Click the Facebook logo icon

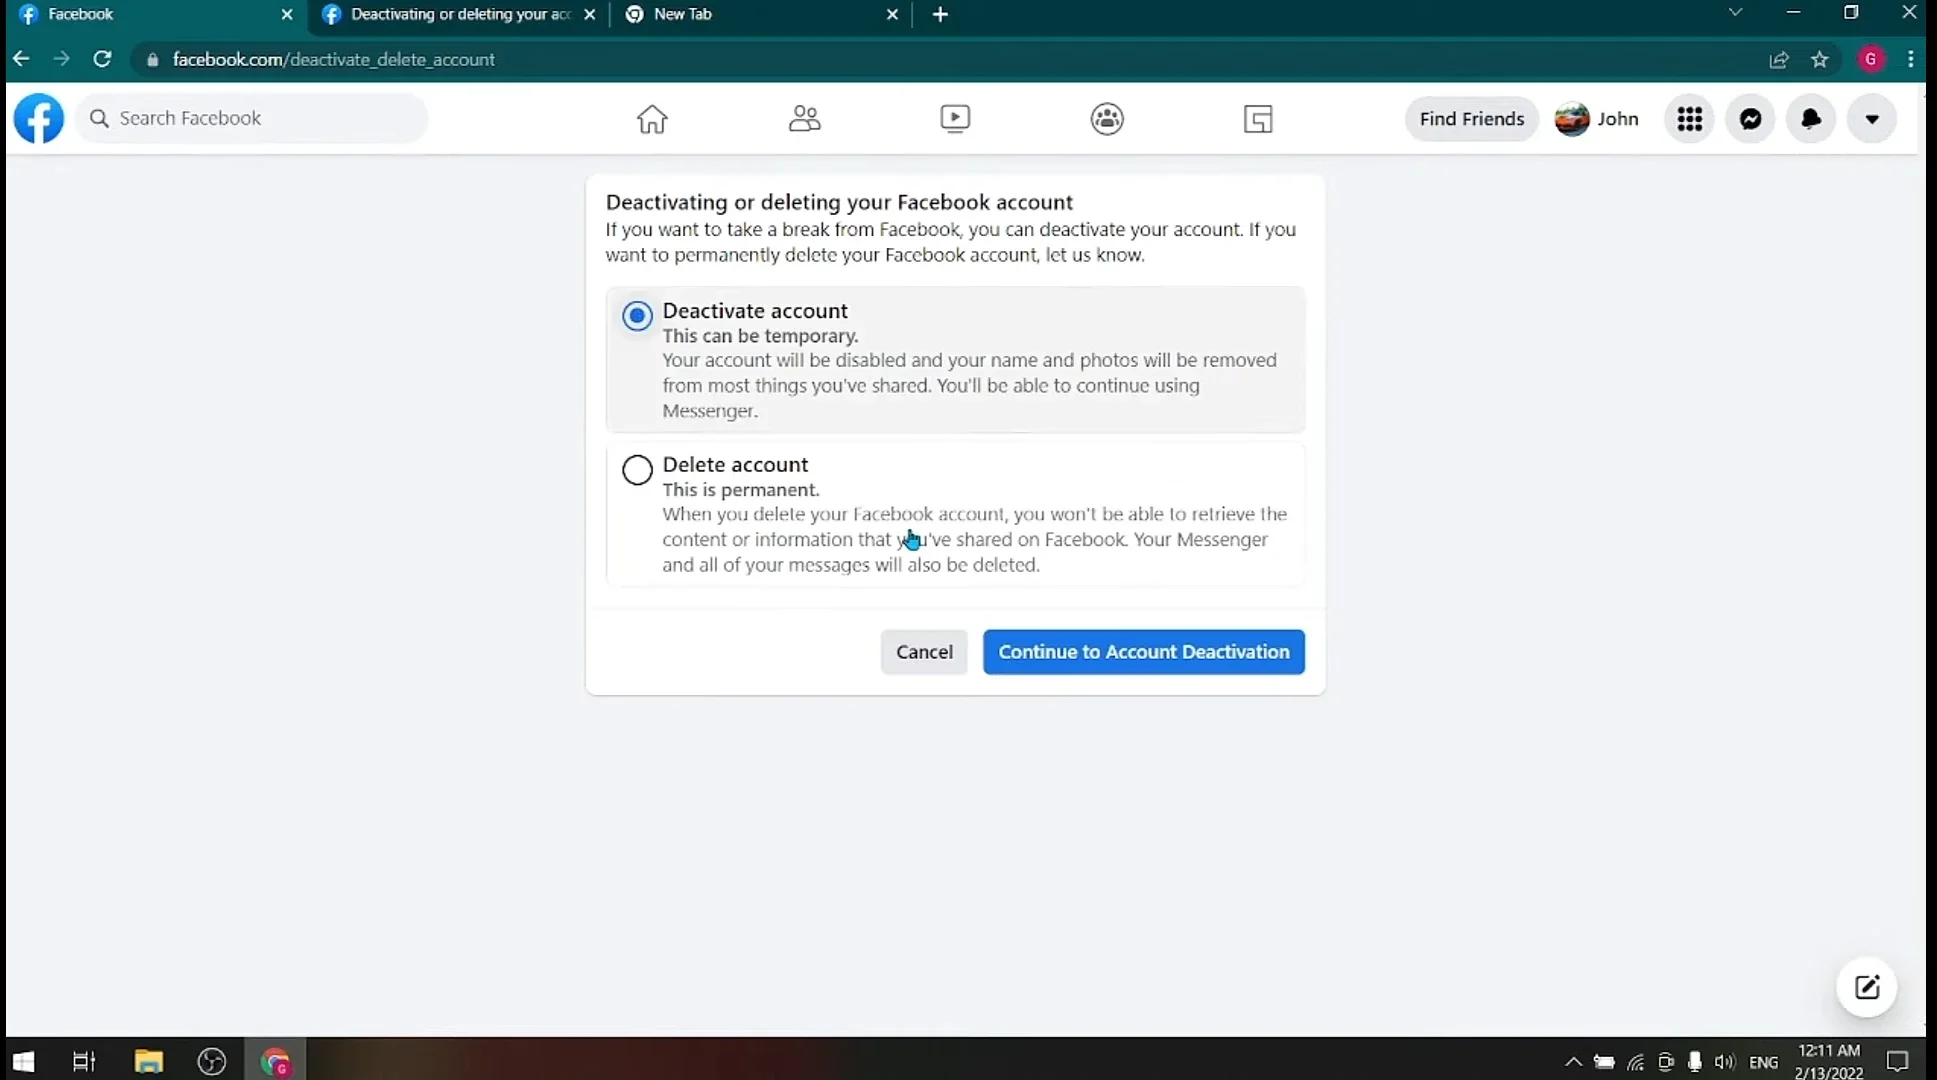pos(39,118)
